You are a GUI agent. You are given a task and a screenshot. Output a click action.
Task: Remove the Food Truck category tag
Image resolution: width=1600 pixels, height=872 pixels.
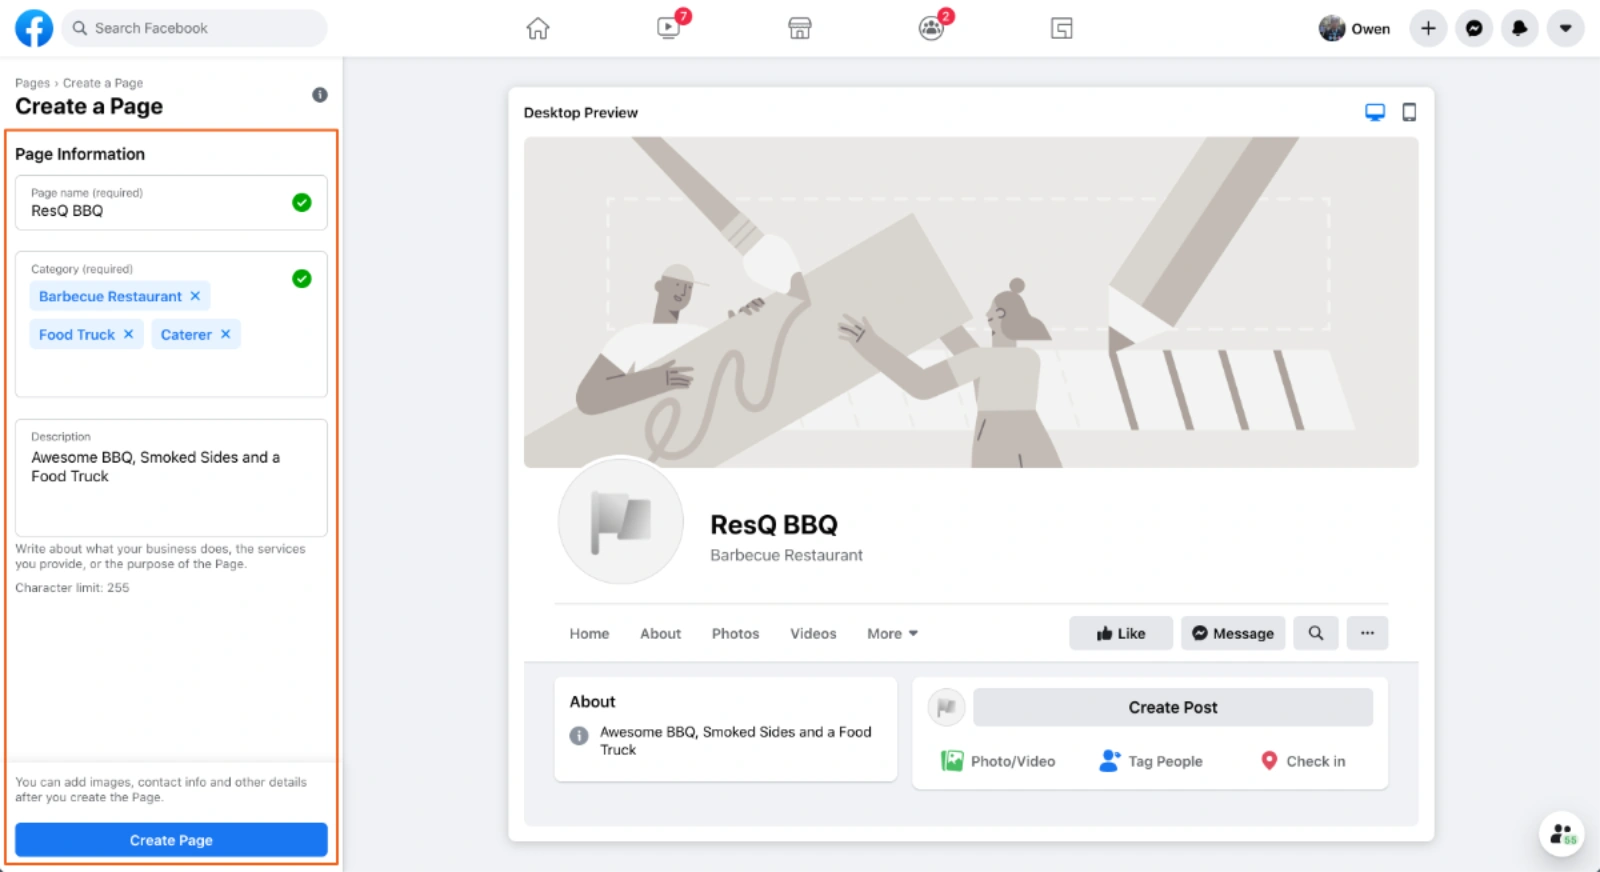pyautogui.click(x=128, y=334)
